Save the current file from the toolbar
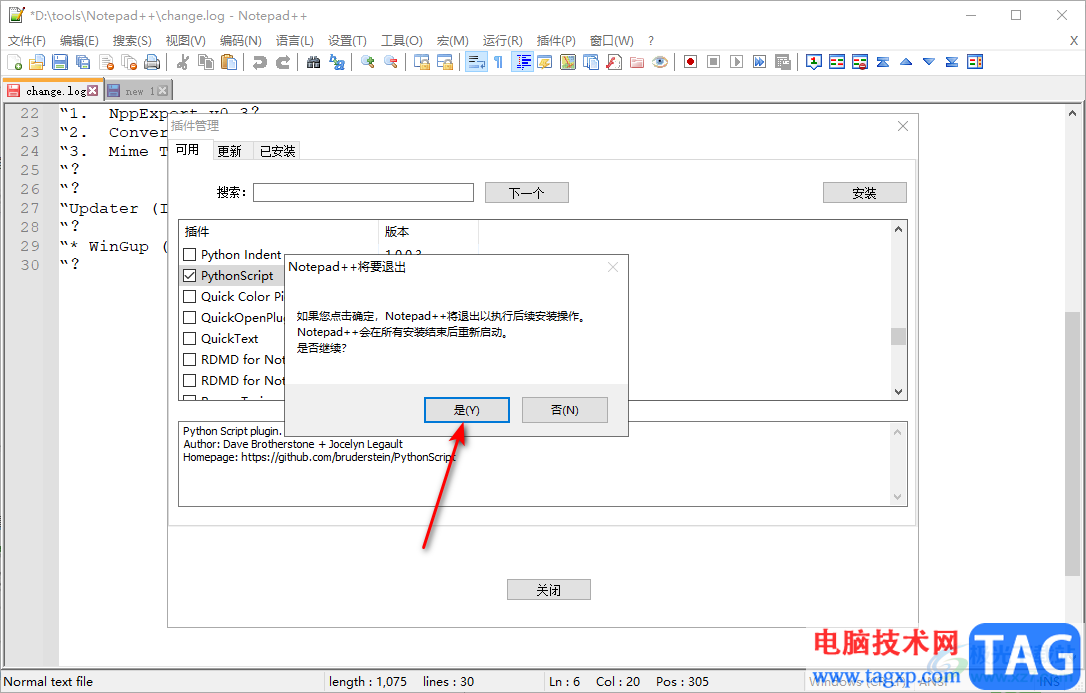This screenshot has width=1086, height=693. pyautogui.click(x=60, y=62)
